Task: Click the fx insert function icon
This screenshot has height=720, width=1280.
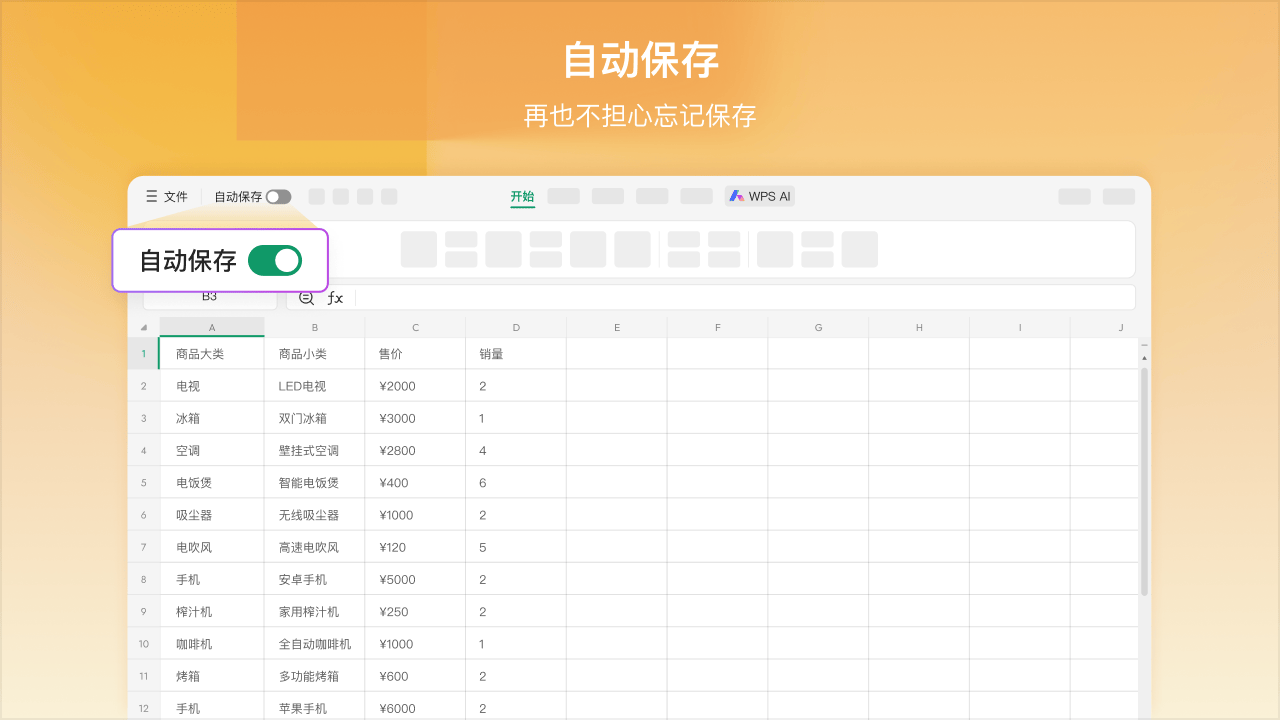Action: [335, 297]
